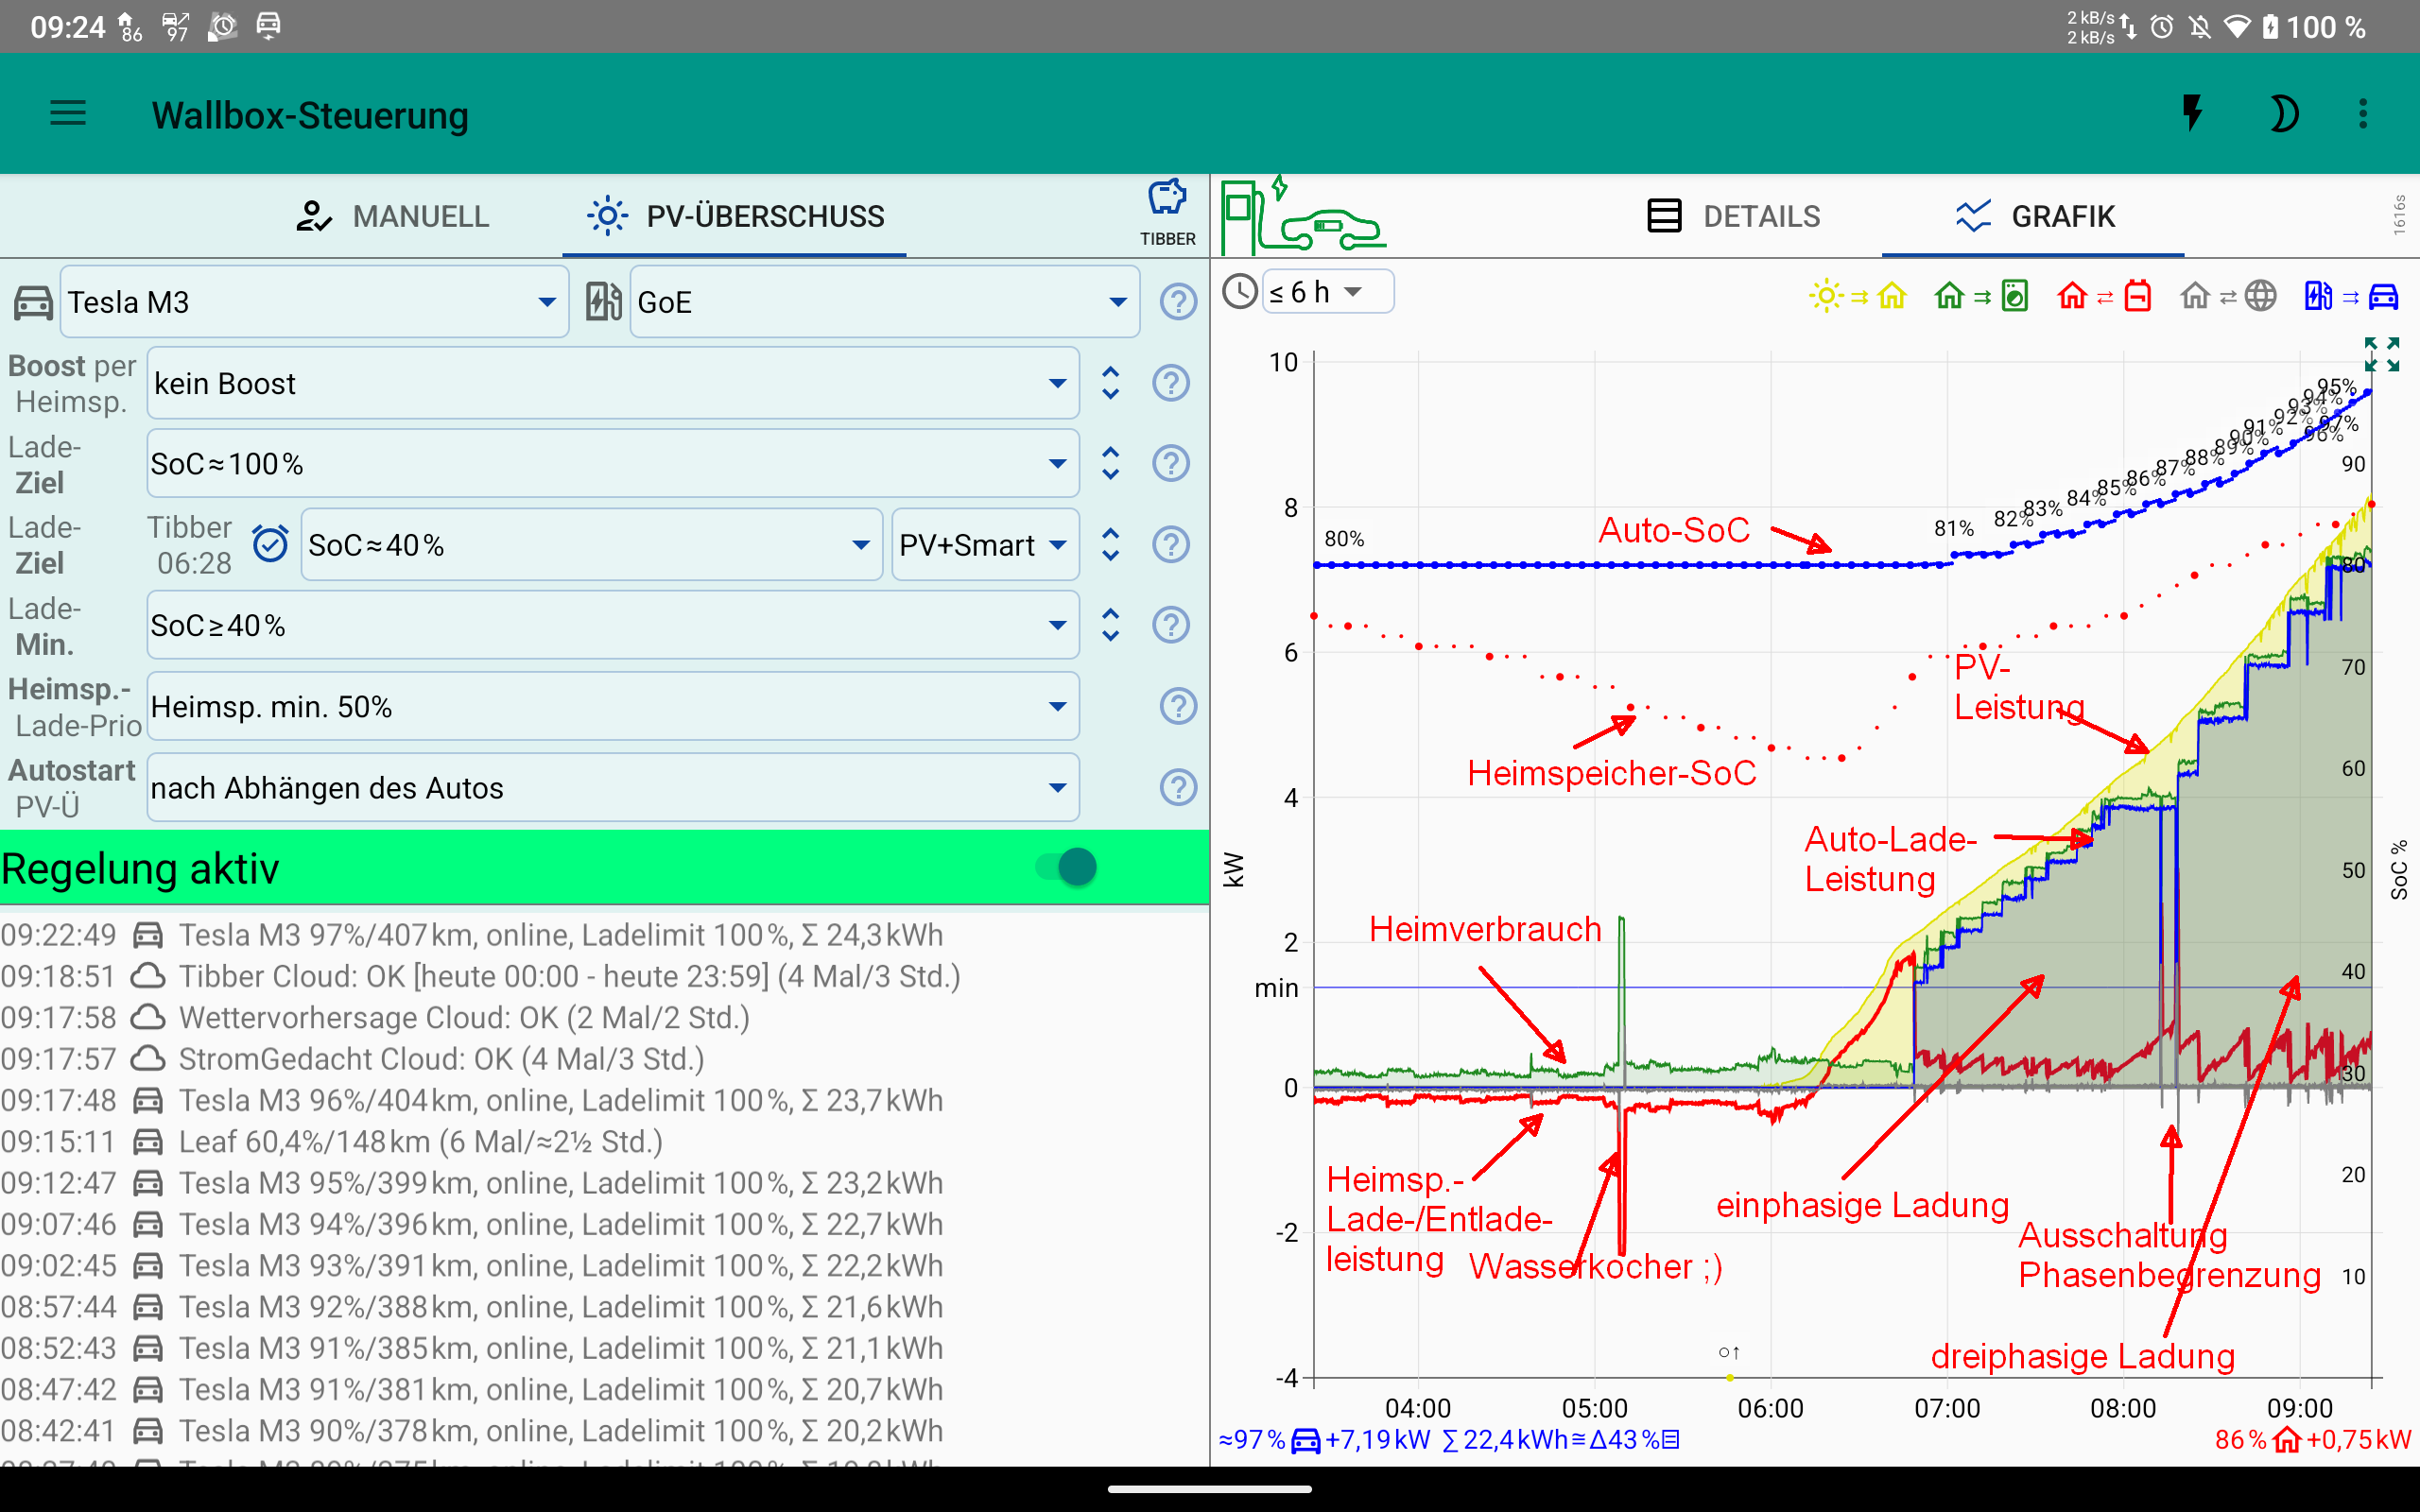The height and width of the screenshot is (1512, 2420).
Task: Toggle PV to house series filter
Action: (x=1858, y=296)
